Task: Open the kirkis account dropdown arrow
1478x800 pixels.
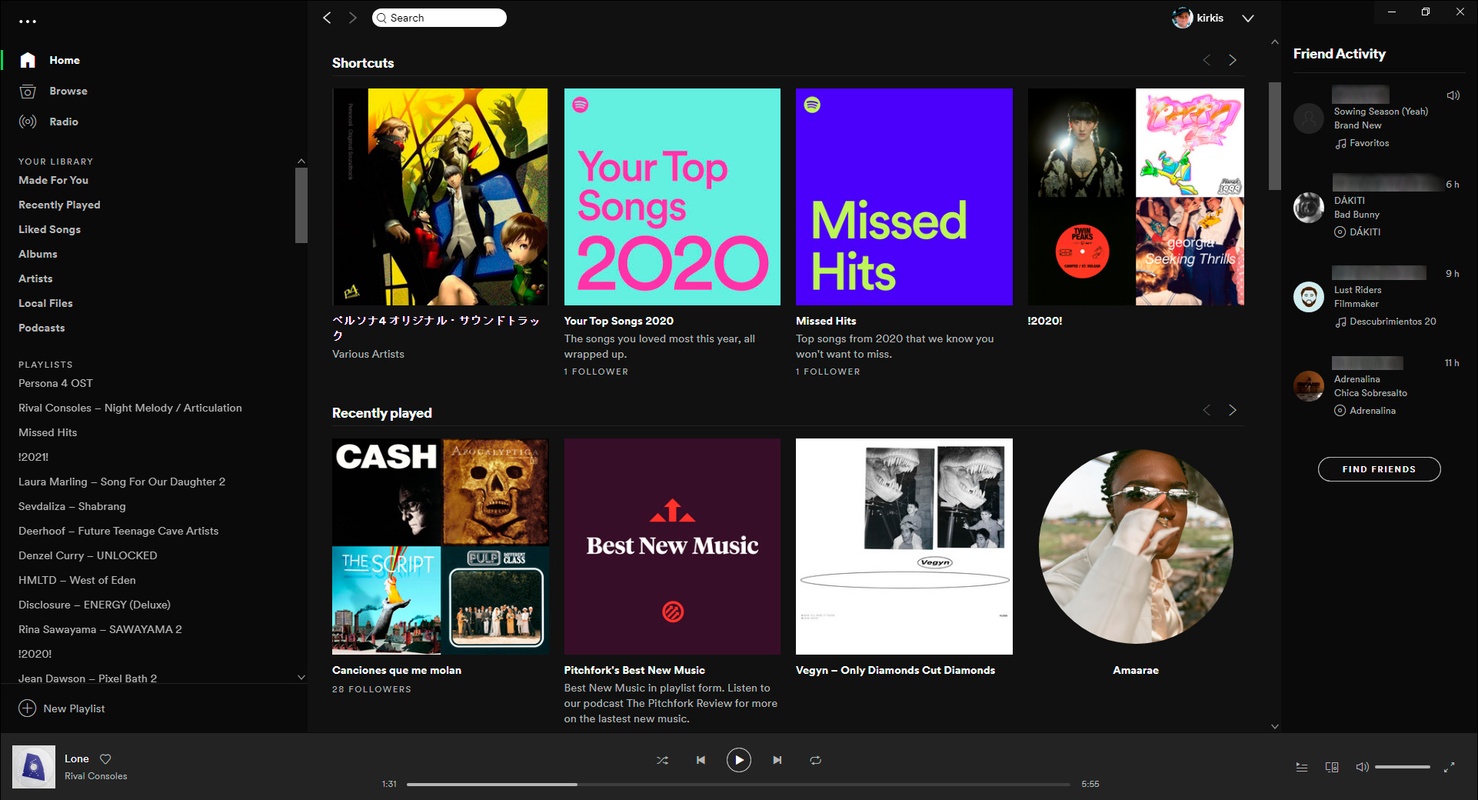Action: (1247, 18)
